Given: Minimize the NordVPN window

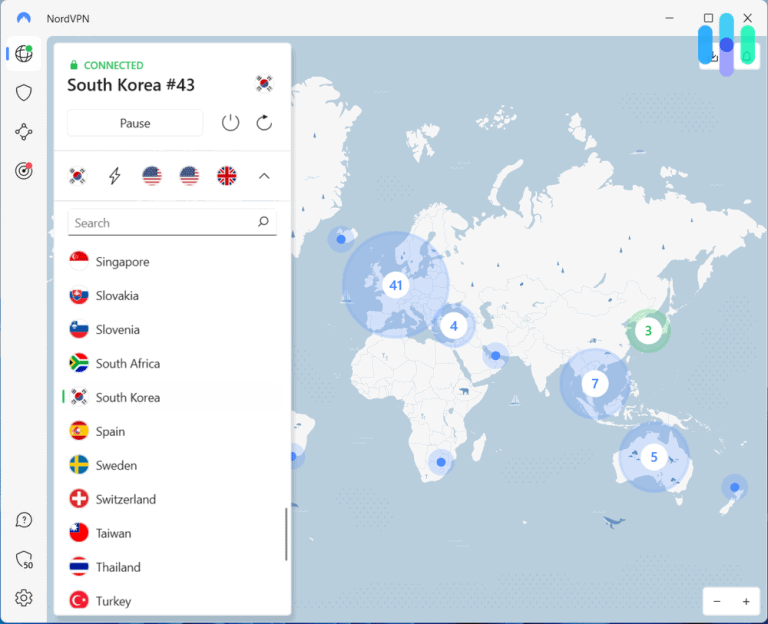Looking at the screenshot, I should point(670,18).
